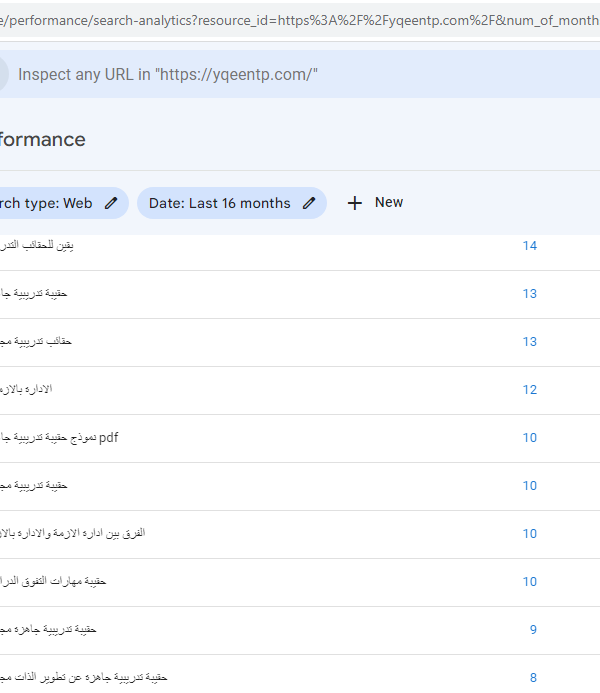Open the Date: Last 16 months filter
Image resolution: width=600 pixels, height=693 pixels.
point(232,203)
